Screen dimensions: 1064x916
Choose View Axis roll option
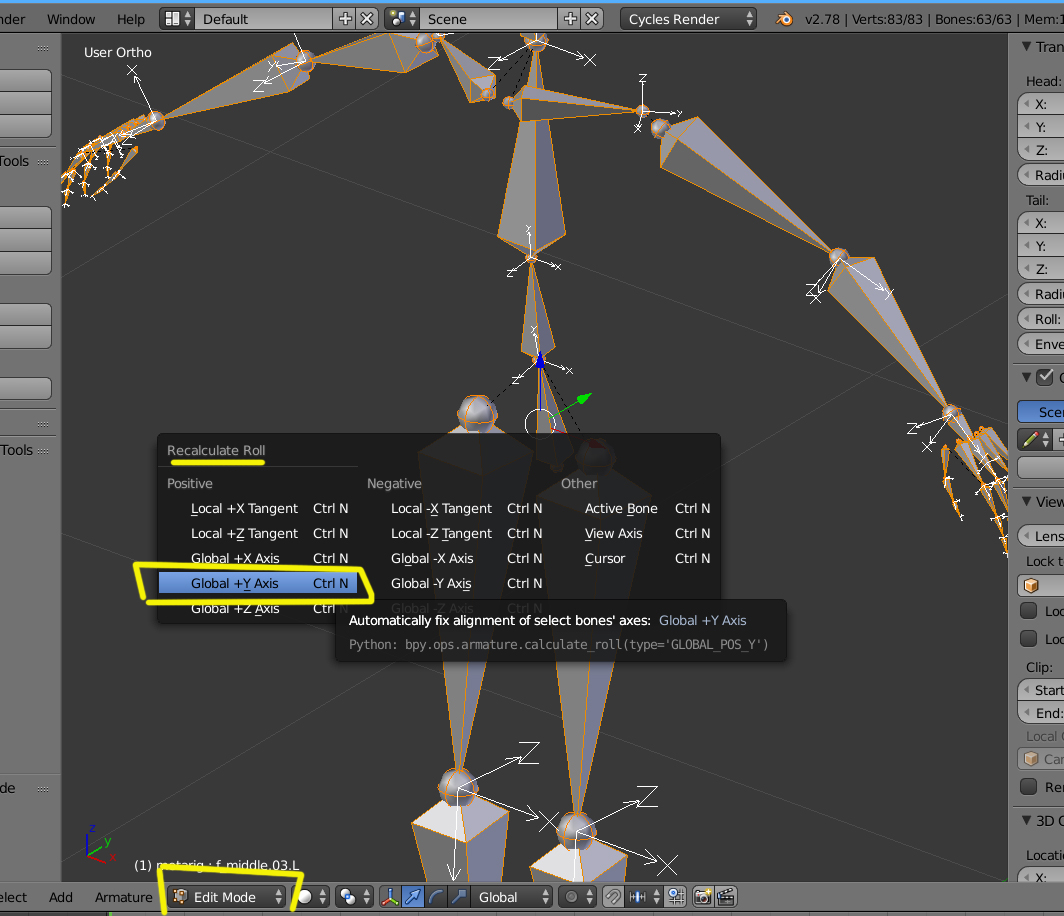coord(636,533)
